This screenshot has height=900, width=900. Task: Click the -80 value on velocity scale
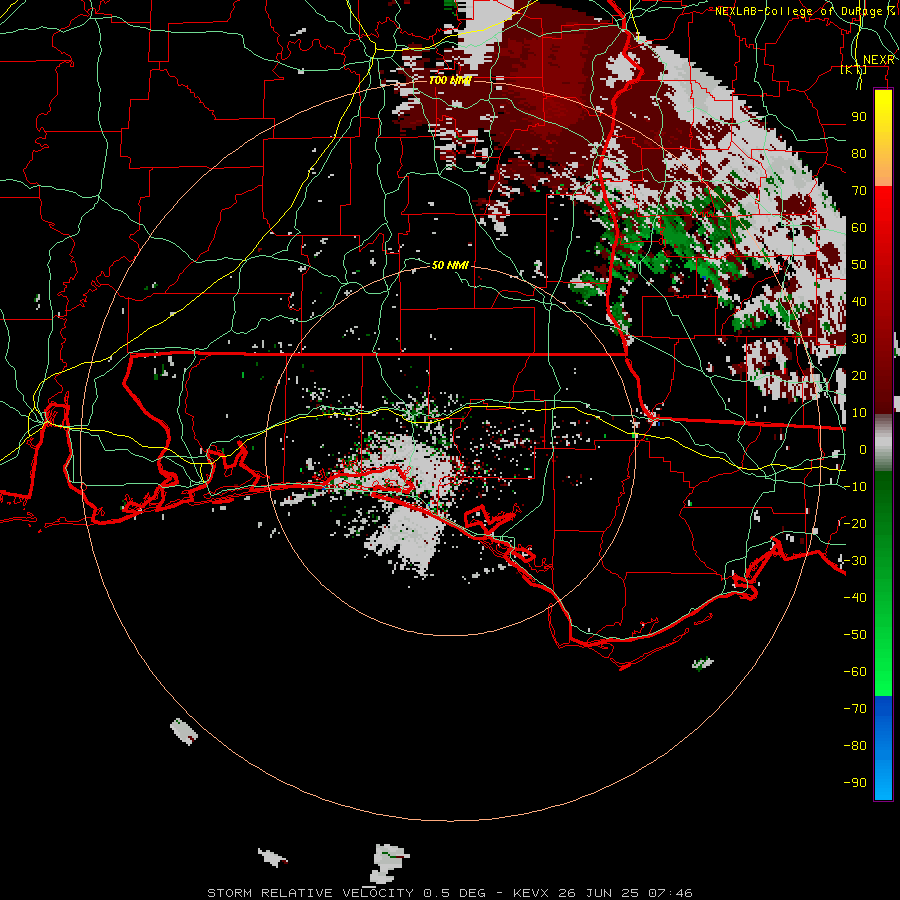click(x=855, y=746)
